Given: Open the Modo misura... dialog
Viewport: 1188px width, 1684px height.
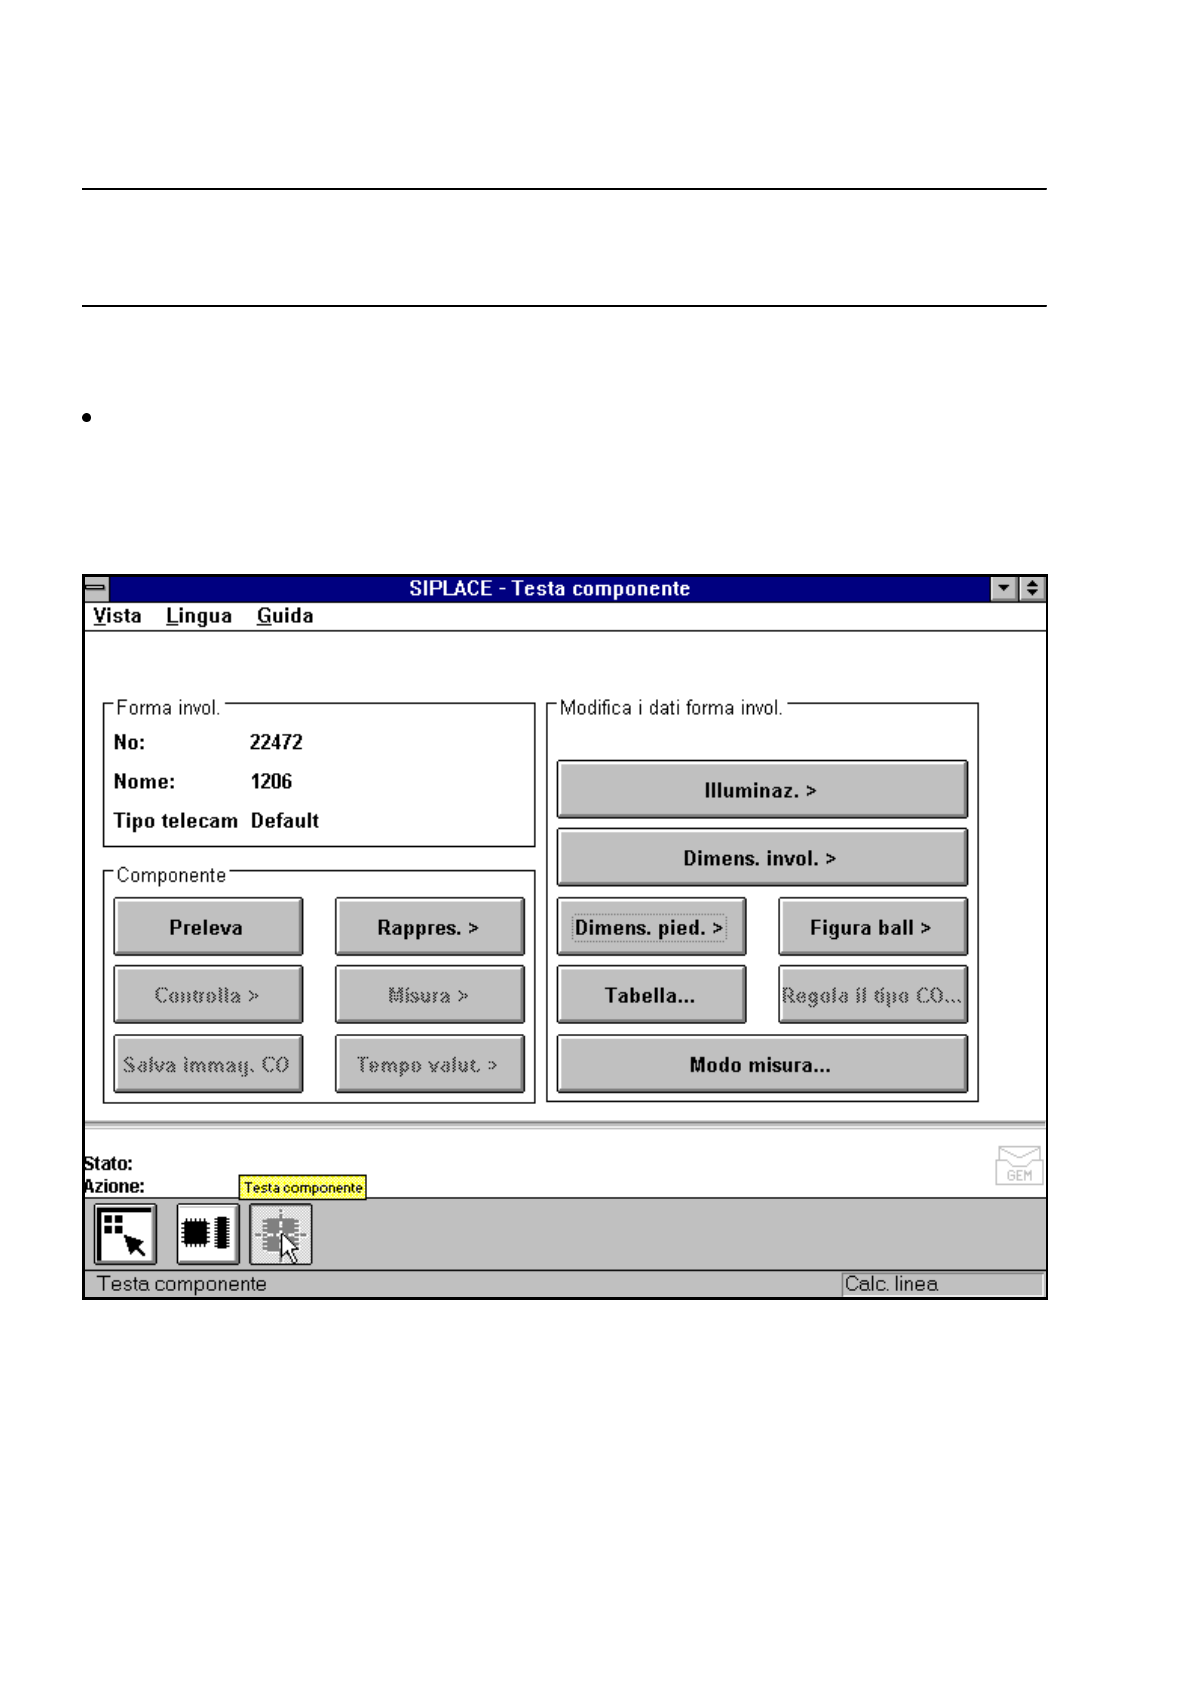Looking at the screenshot, I should [762, 1064].
